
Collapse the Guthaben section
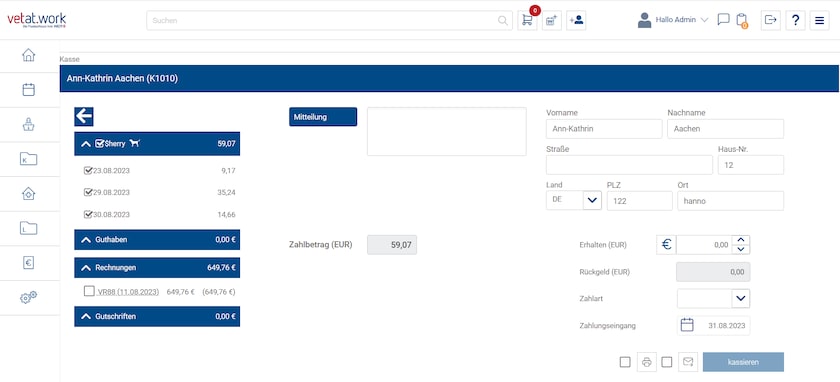click(x=86, y=240)
